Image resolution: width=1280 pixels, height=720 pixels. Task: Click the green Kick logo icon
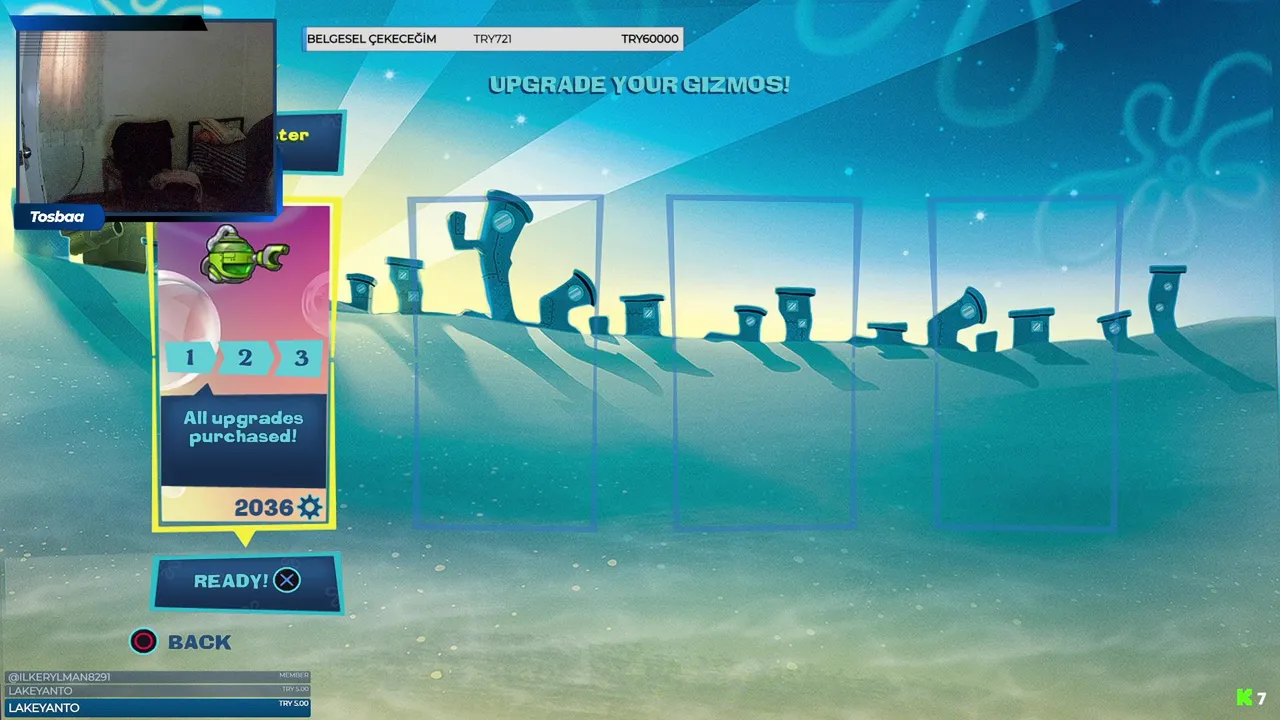point(1245,698)
